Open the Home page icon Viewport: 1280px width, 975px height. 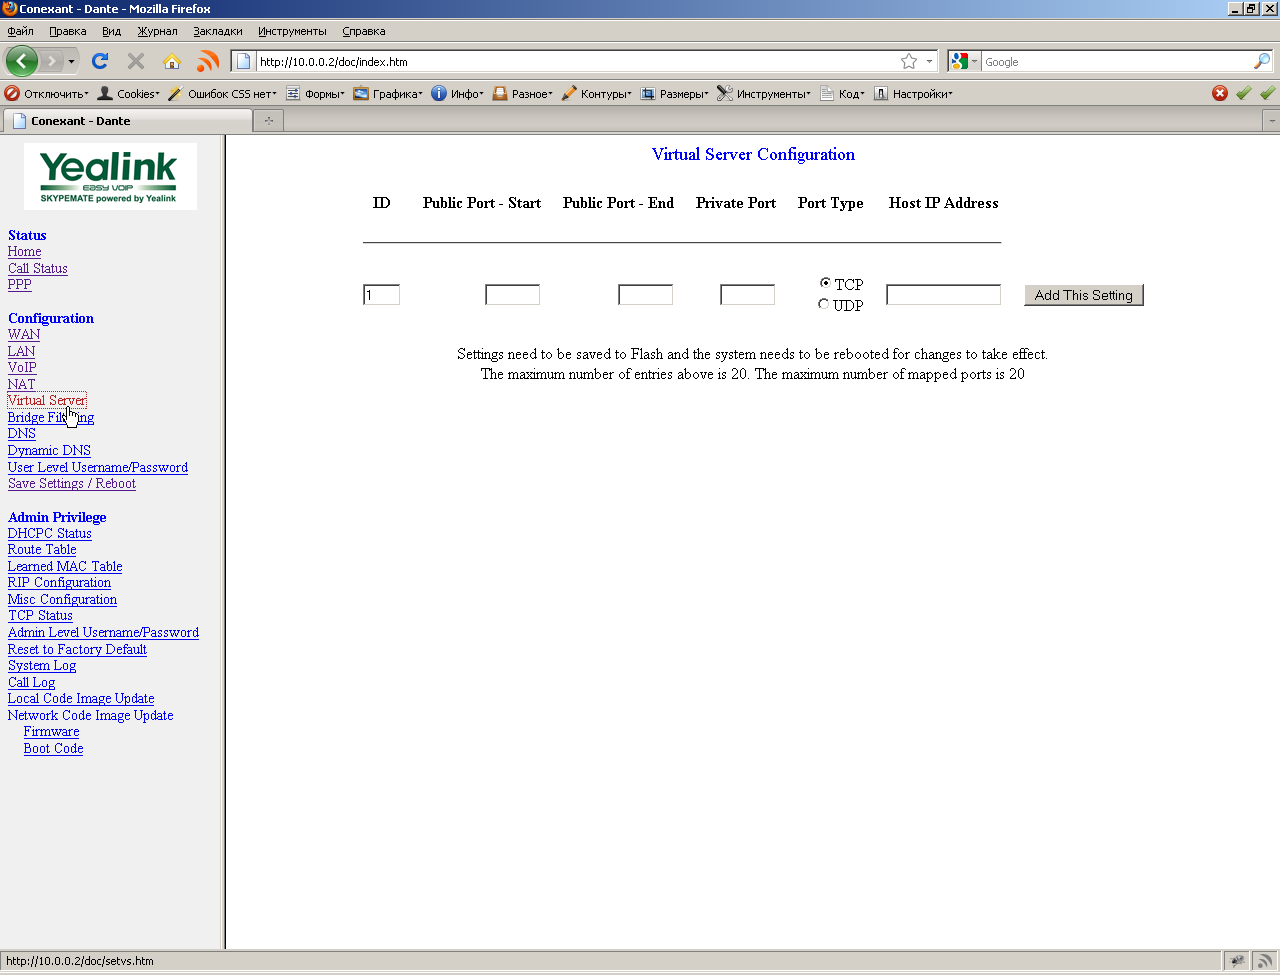[x=172, y=61]
